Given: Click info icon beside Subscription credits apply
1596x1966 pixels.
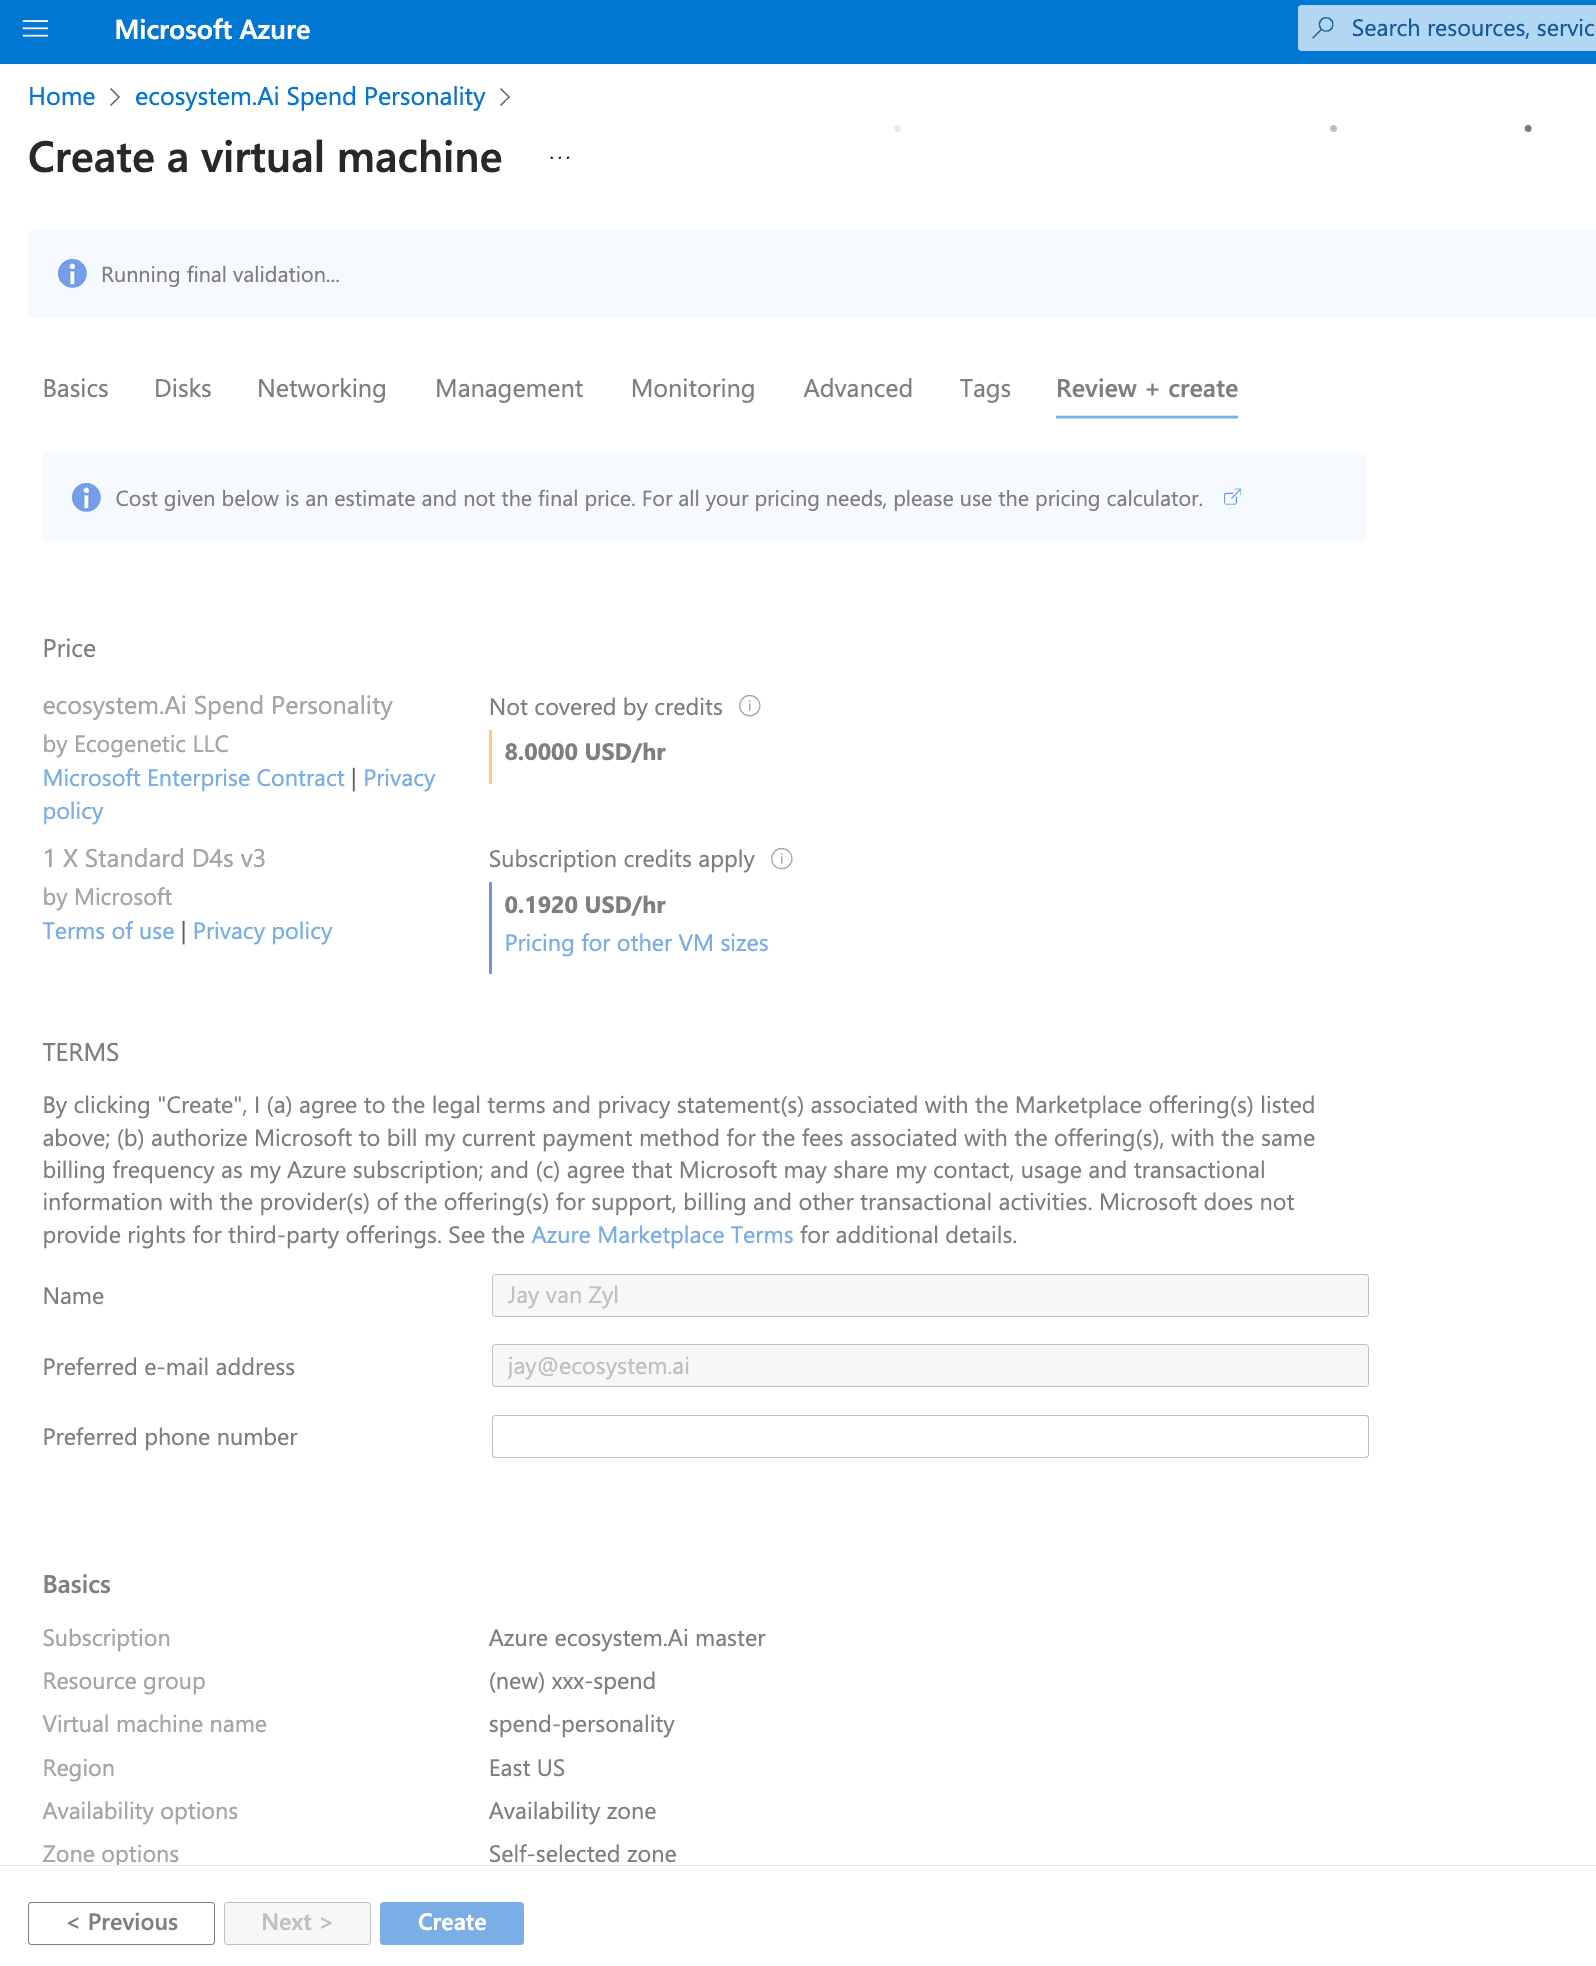Looking at the screenshot, I should click(x=782, y=859).
